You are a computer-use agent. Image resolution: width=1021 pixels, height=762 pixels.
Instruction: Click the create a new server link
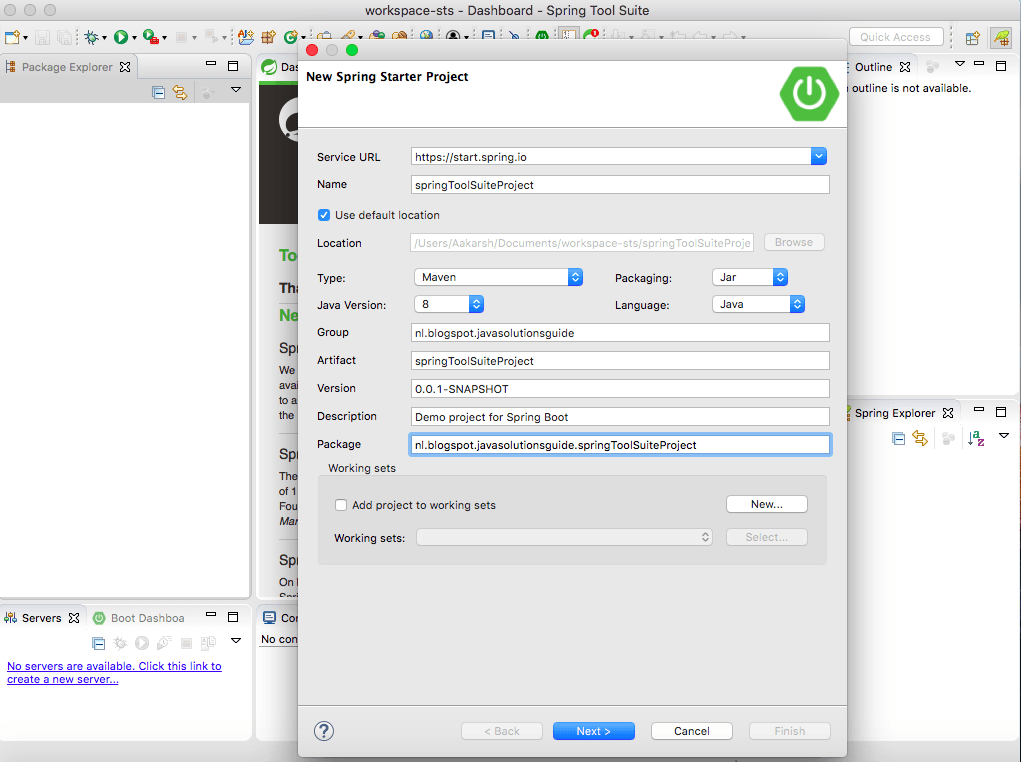pyautogui.click(x=114, y=673)
